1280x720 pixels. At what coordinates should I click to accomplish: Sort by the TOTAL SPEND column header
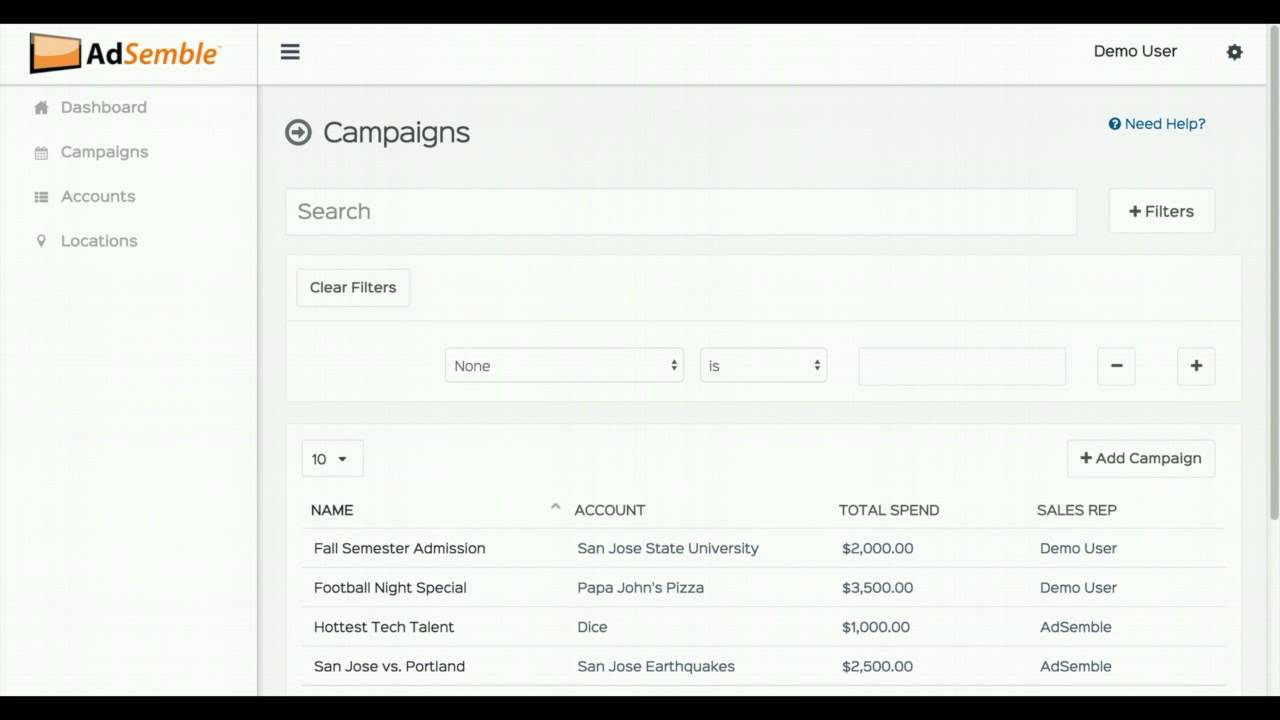pos(889,510)
